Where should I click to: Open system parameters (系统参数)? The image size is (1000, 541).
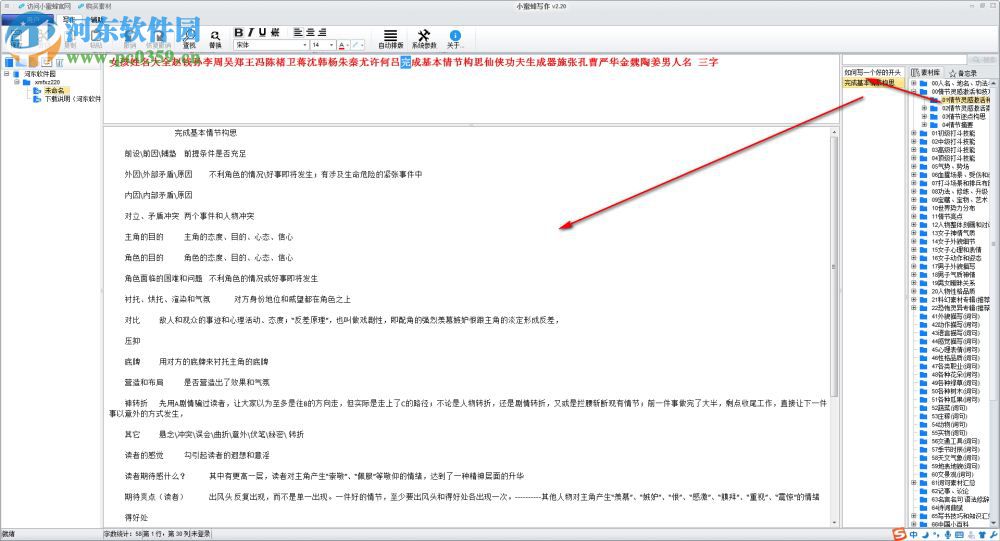(x=424, y=39)
